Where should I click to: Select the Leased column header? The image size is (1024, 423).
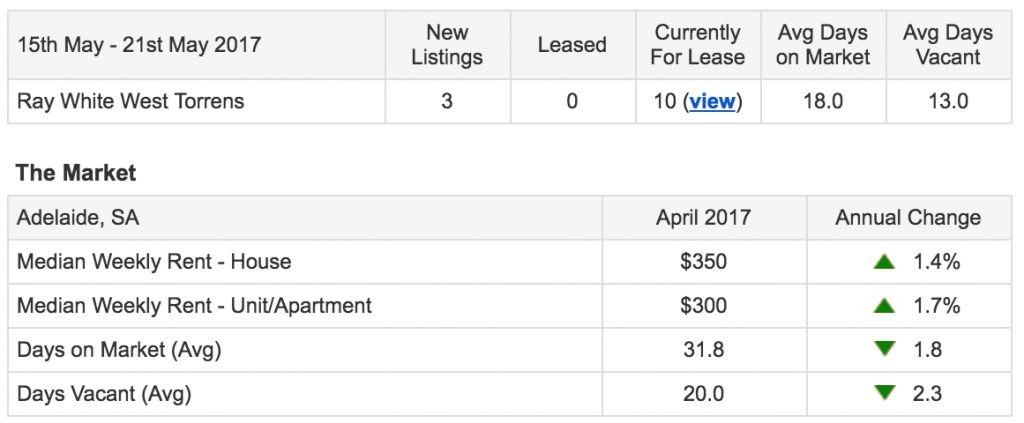pyautogui.click(x=572, y=45)
